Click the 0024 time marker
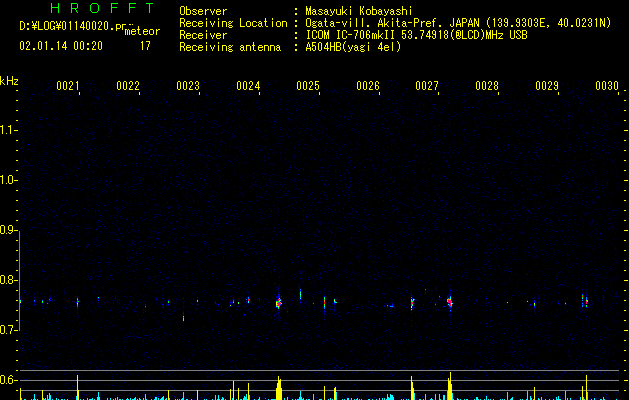The width and height of the screenshot is (629, 400). [248, 86]
